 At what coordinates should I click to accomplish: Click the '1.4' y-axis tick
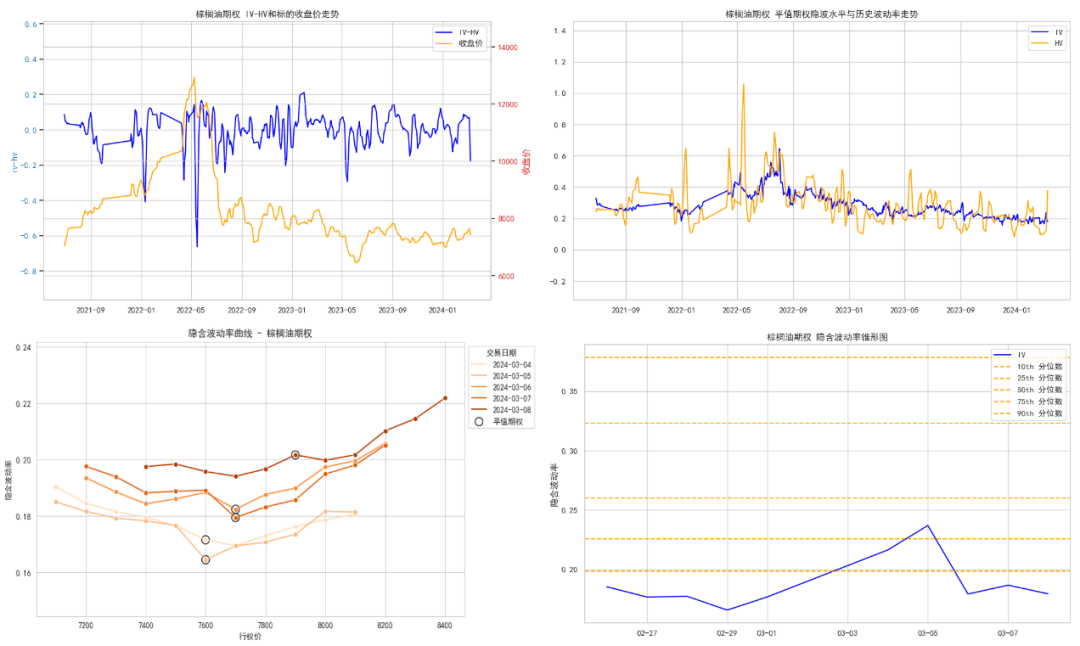[x=559, y=31]
